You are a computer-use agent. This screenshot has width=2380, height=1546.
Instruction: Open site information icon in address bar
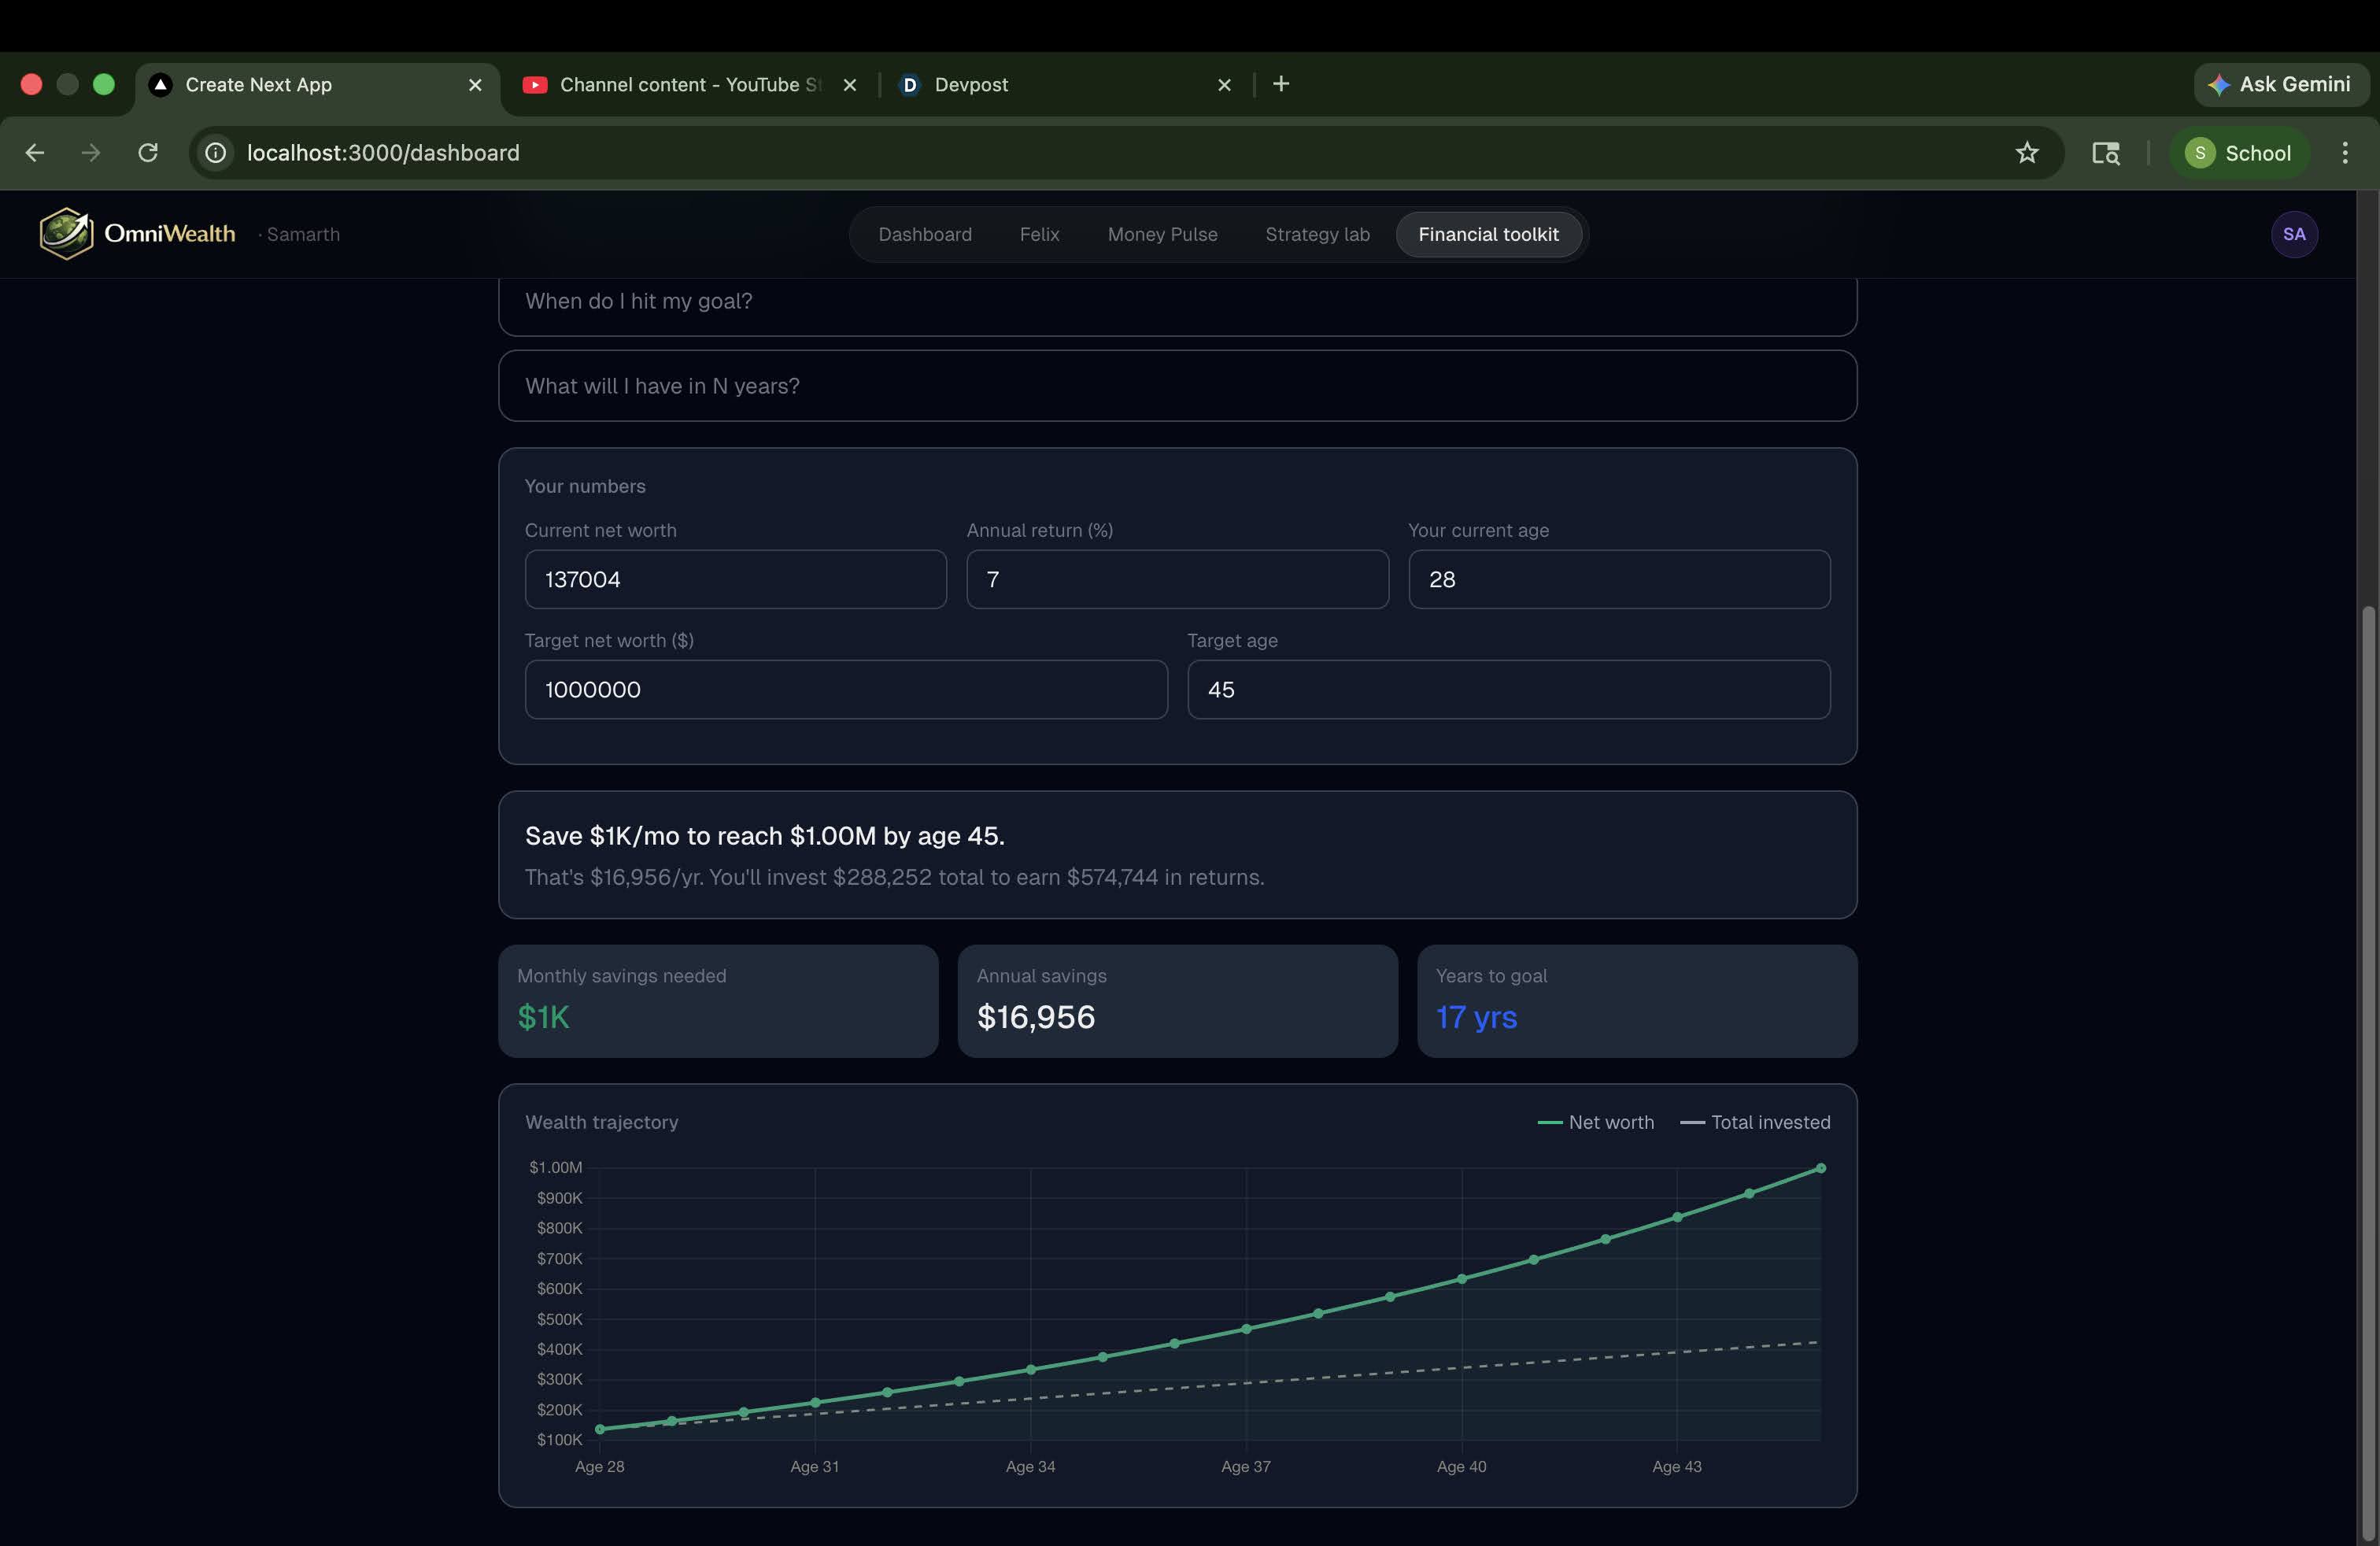[215, 153]
